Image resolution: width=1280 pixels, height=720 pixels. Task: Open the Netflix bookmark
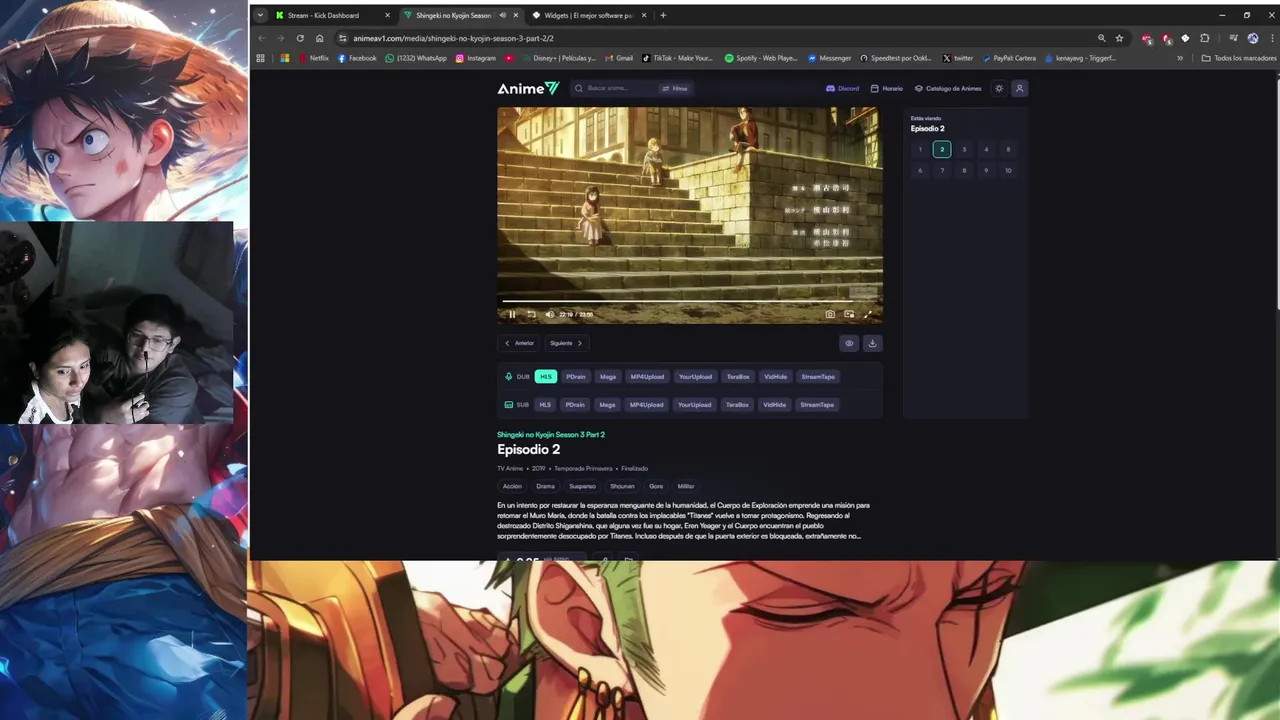[x=314, y=58]
